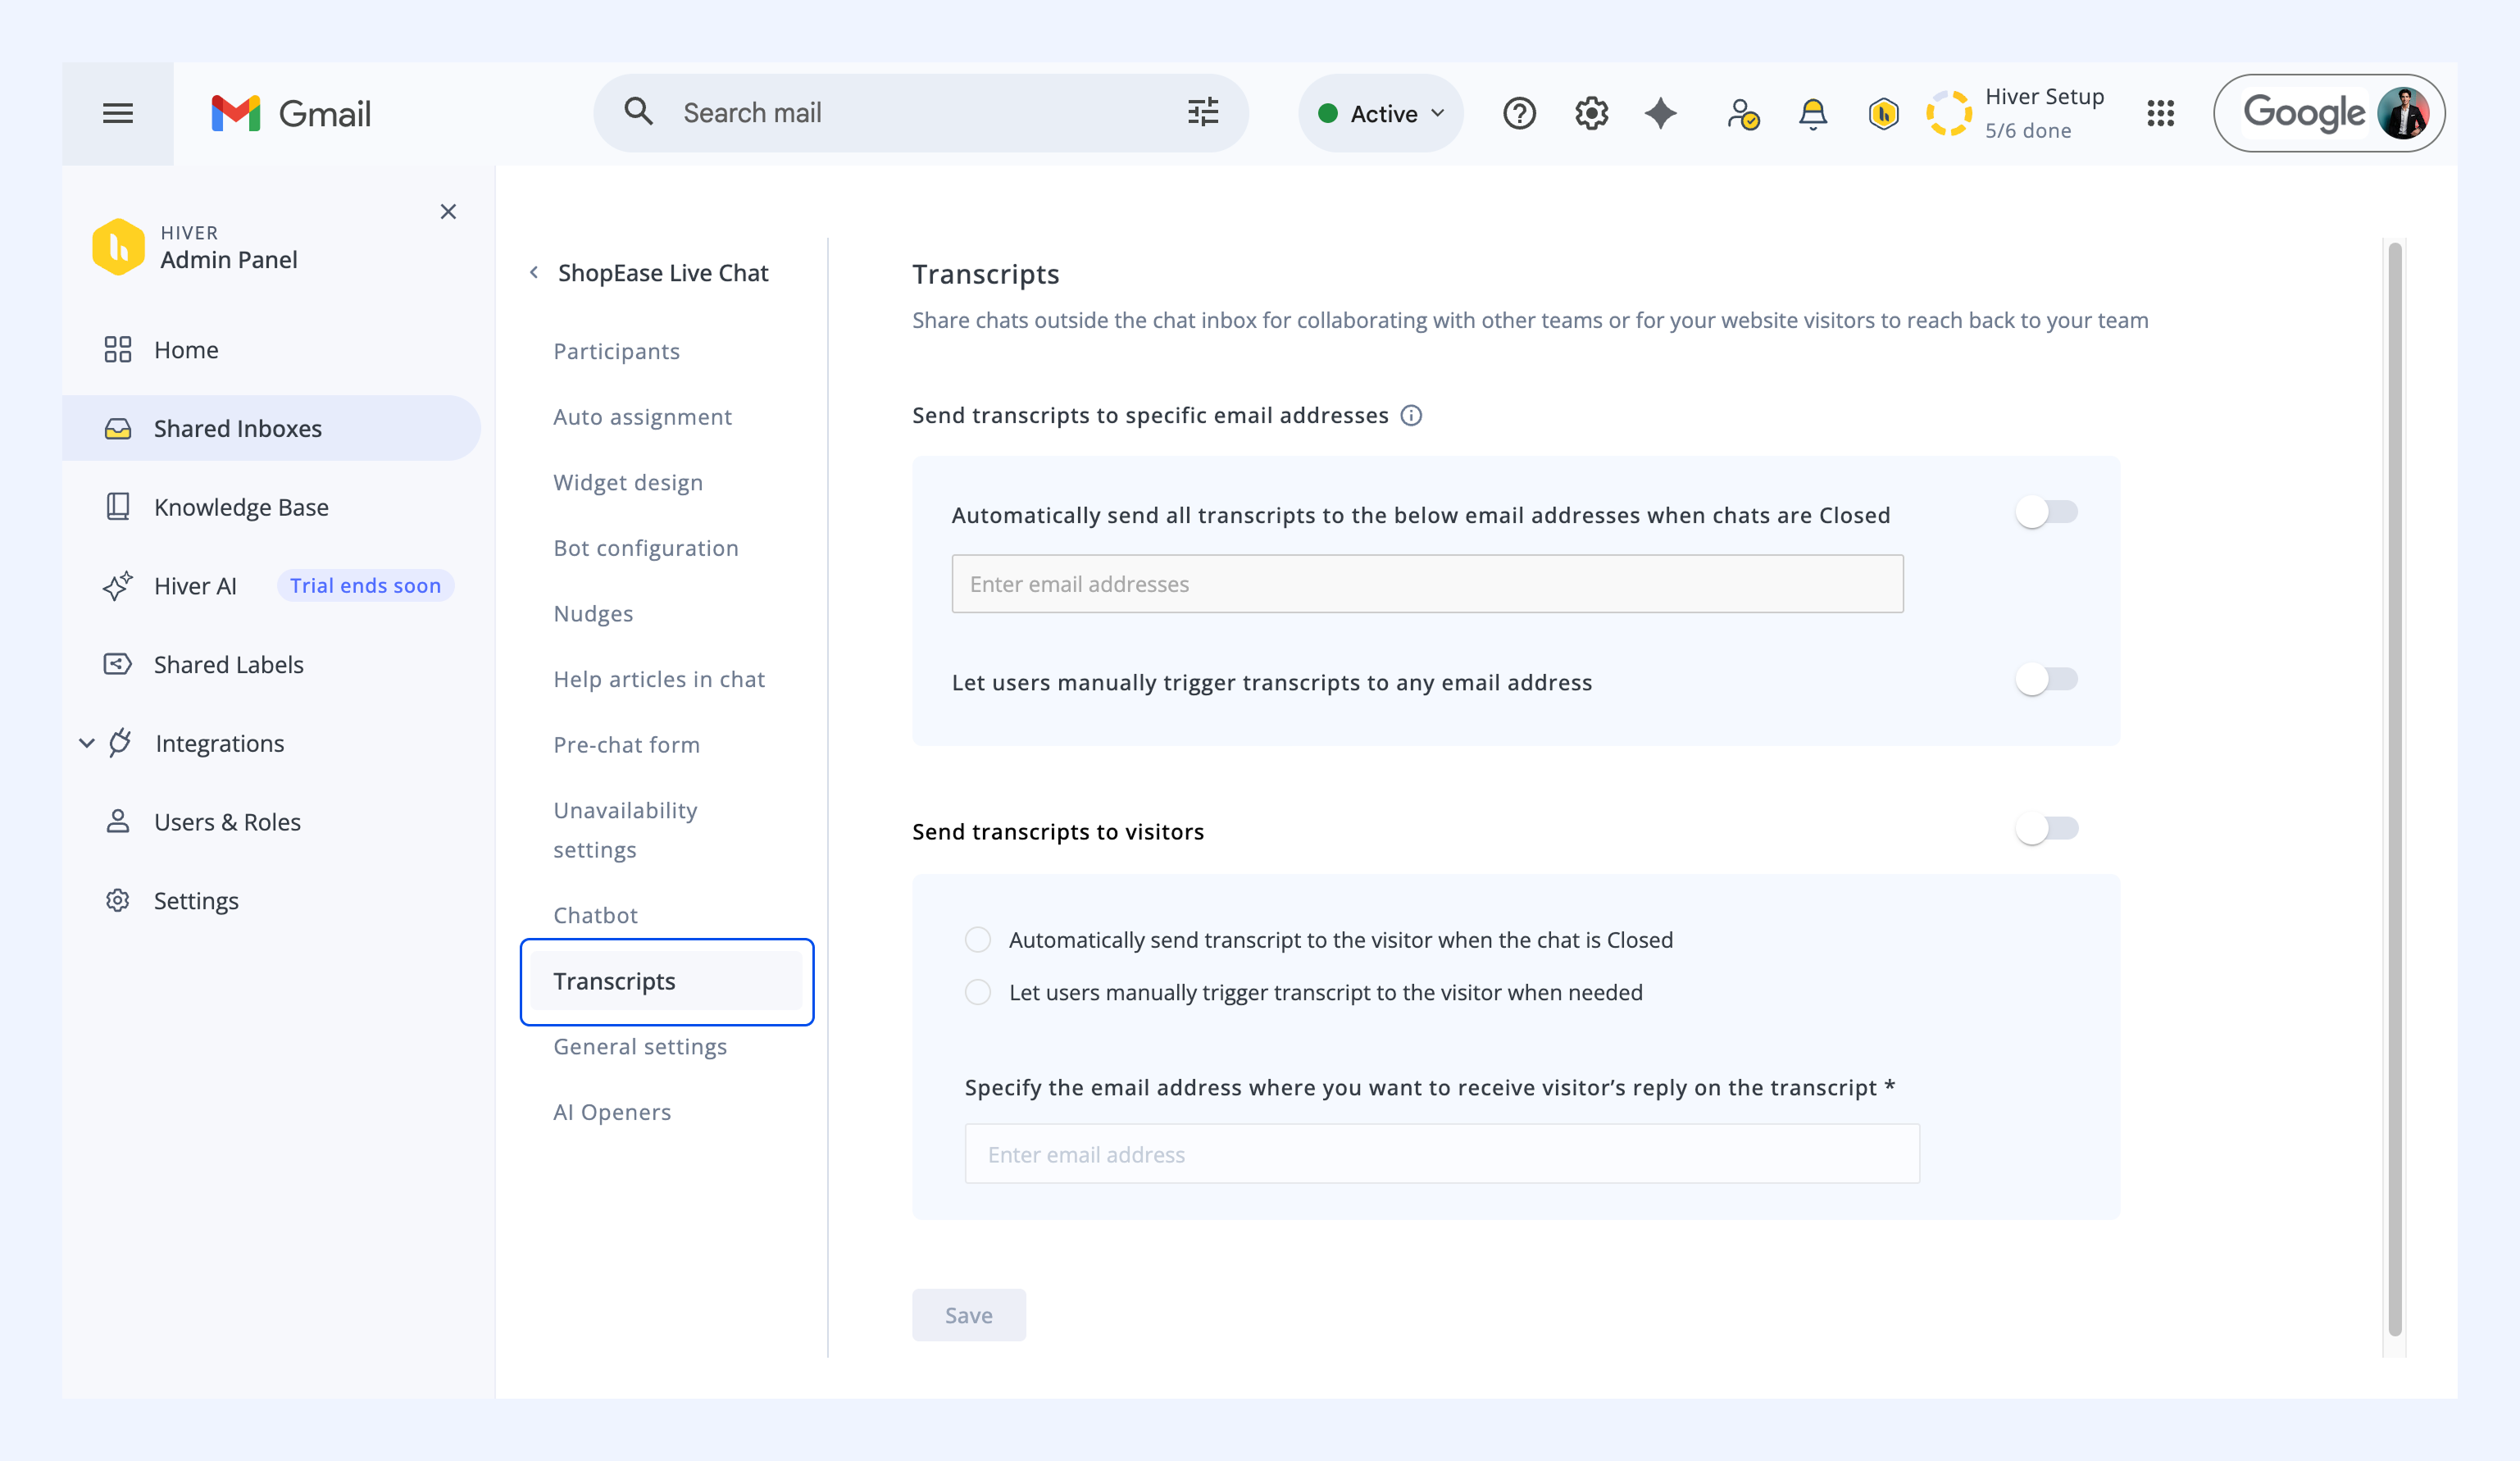
Task: Open Settings in the admin sidebar
Action: point(196,900)
